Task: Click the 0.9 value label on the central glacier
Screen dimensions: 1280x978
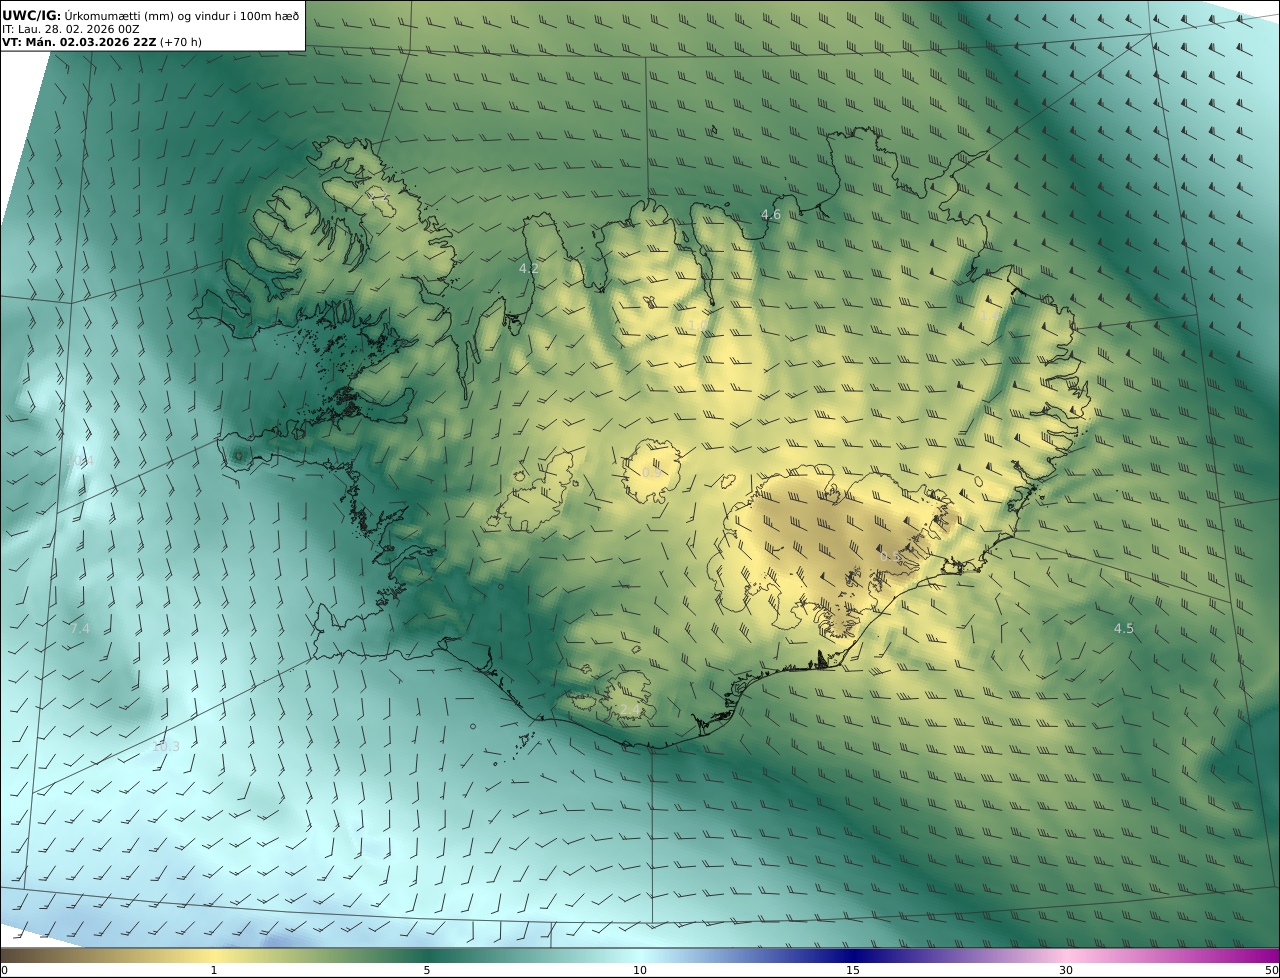Action: pos(651,471)
